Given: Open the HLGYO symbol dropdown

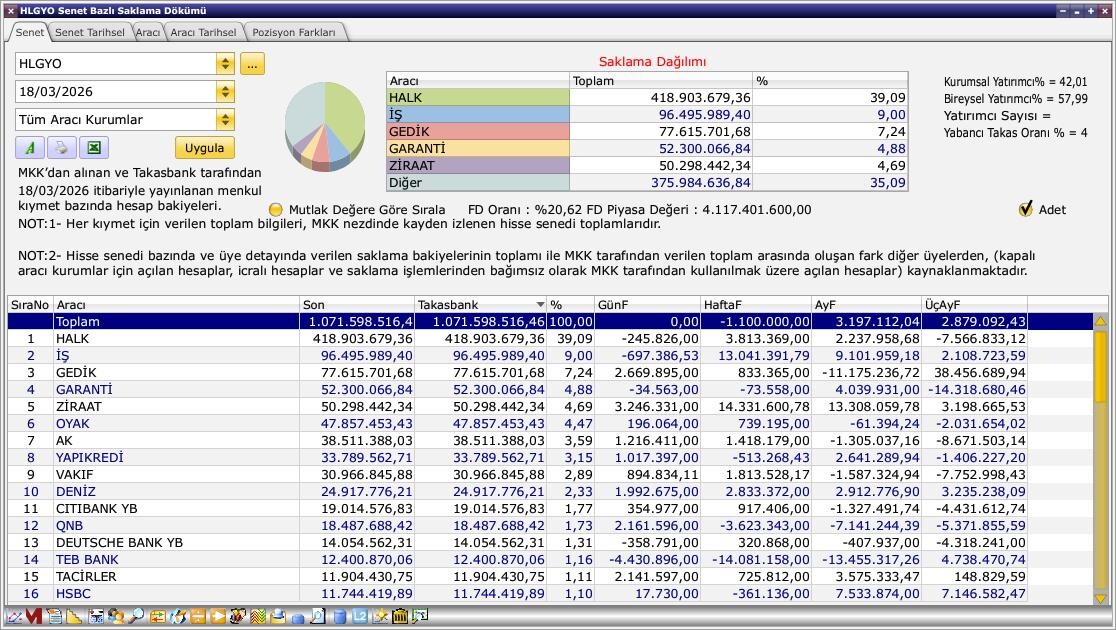Looking at the screenshot, I should (x=225, y=64).
